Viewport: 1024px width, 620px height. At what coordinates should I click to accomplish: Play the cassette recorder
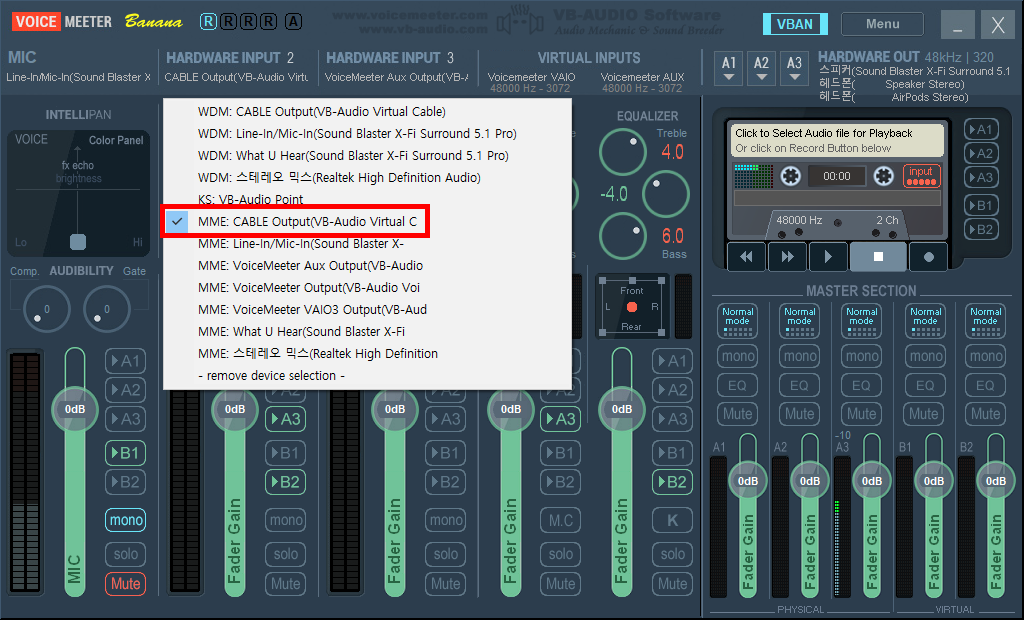coord(827,257)
